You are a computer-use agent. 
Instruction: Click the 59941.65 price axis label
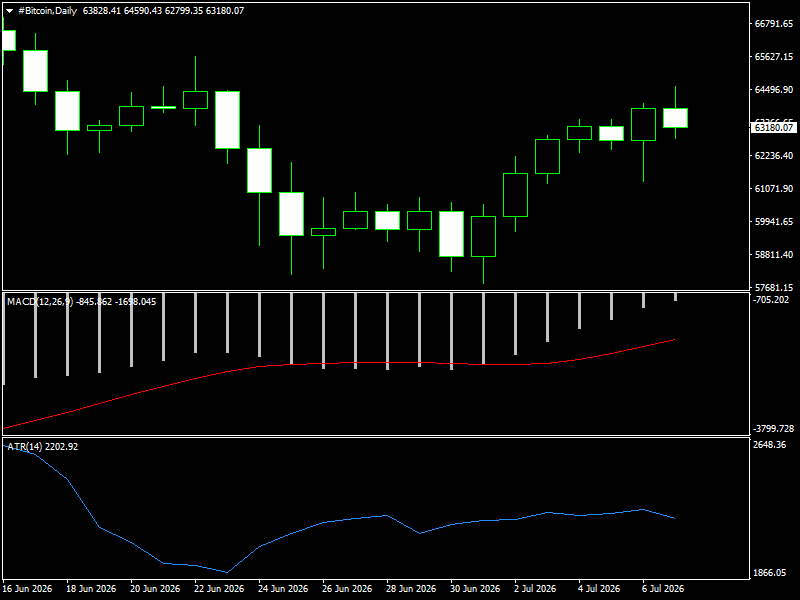coord(774,221)
